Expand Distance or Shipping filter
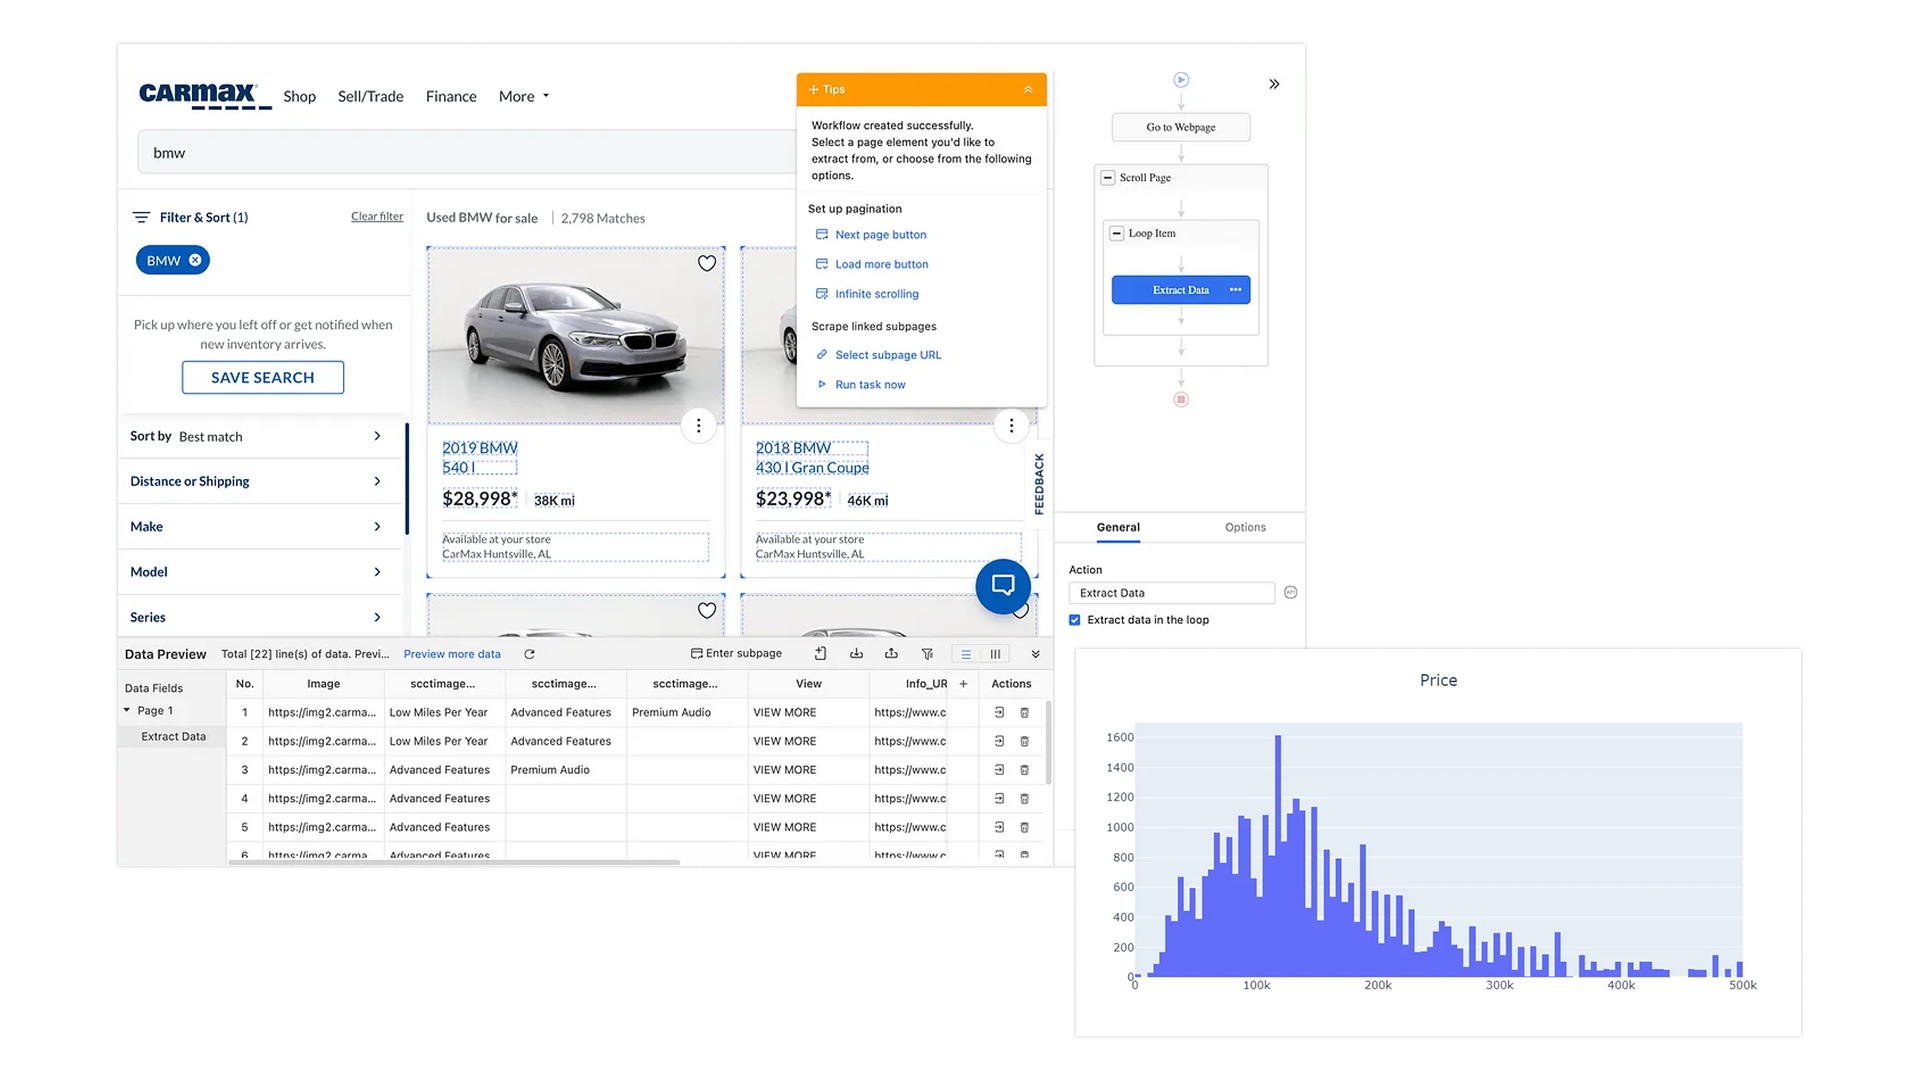 click(258, 481)
